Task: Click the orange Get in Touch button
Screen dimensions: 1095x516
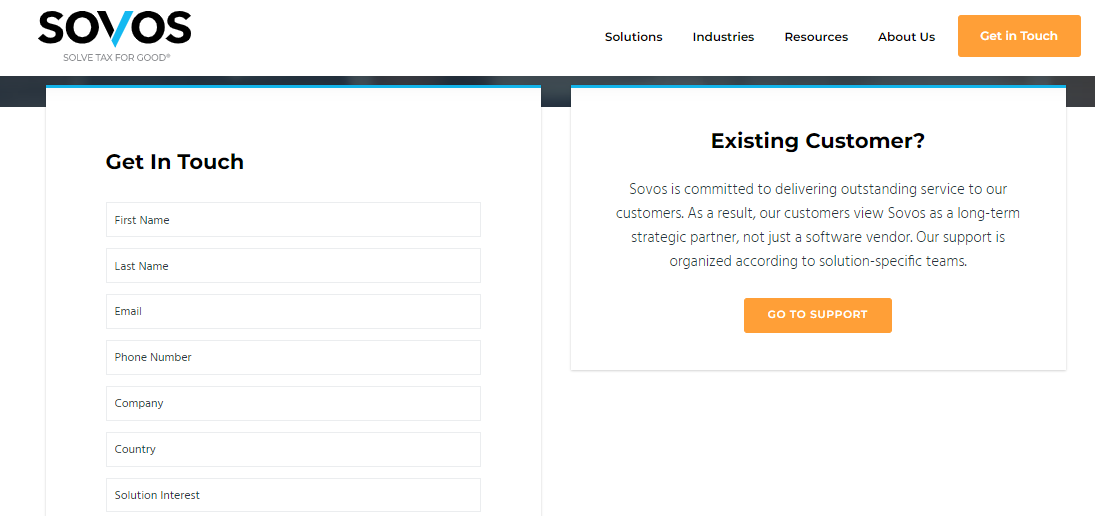Action: pos(1019,36)
